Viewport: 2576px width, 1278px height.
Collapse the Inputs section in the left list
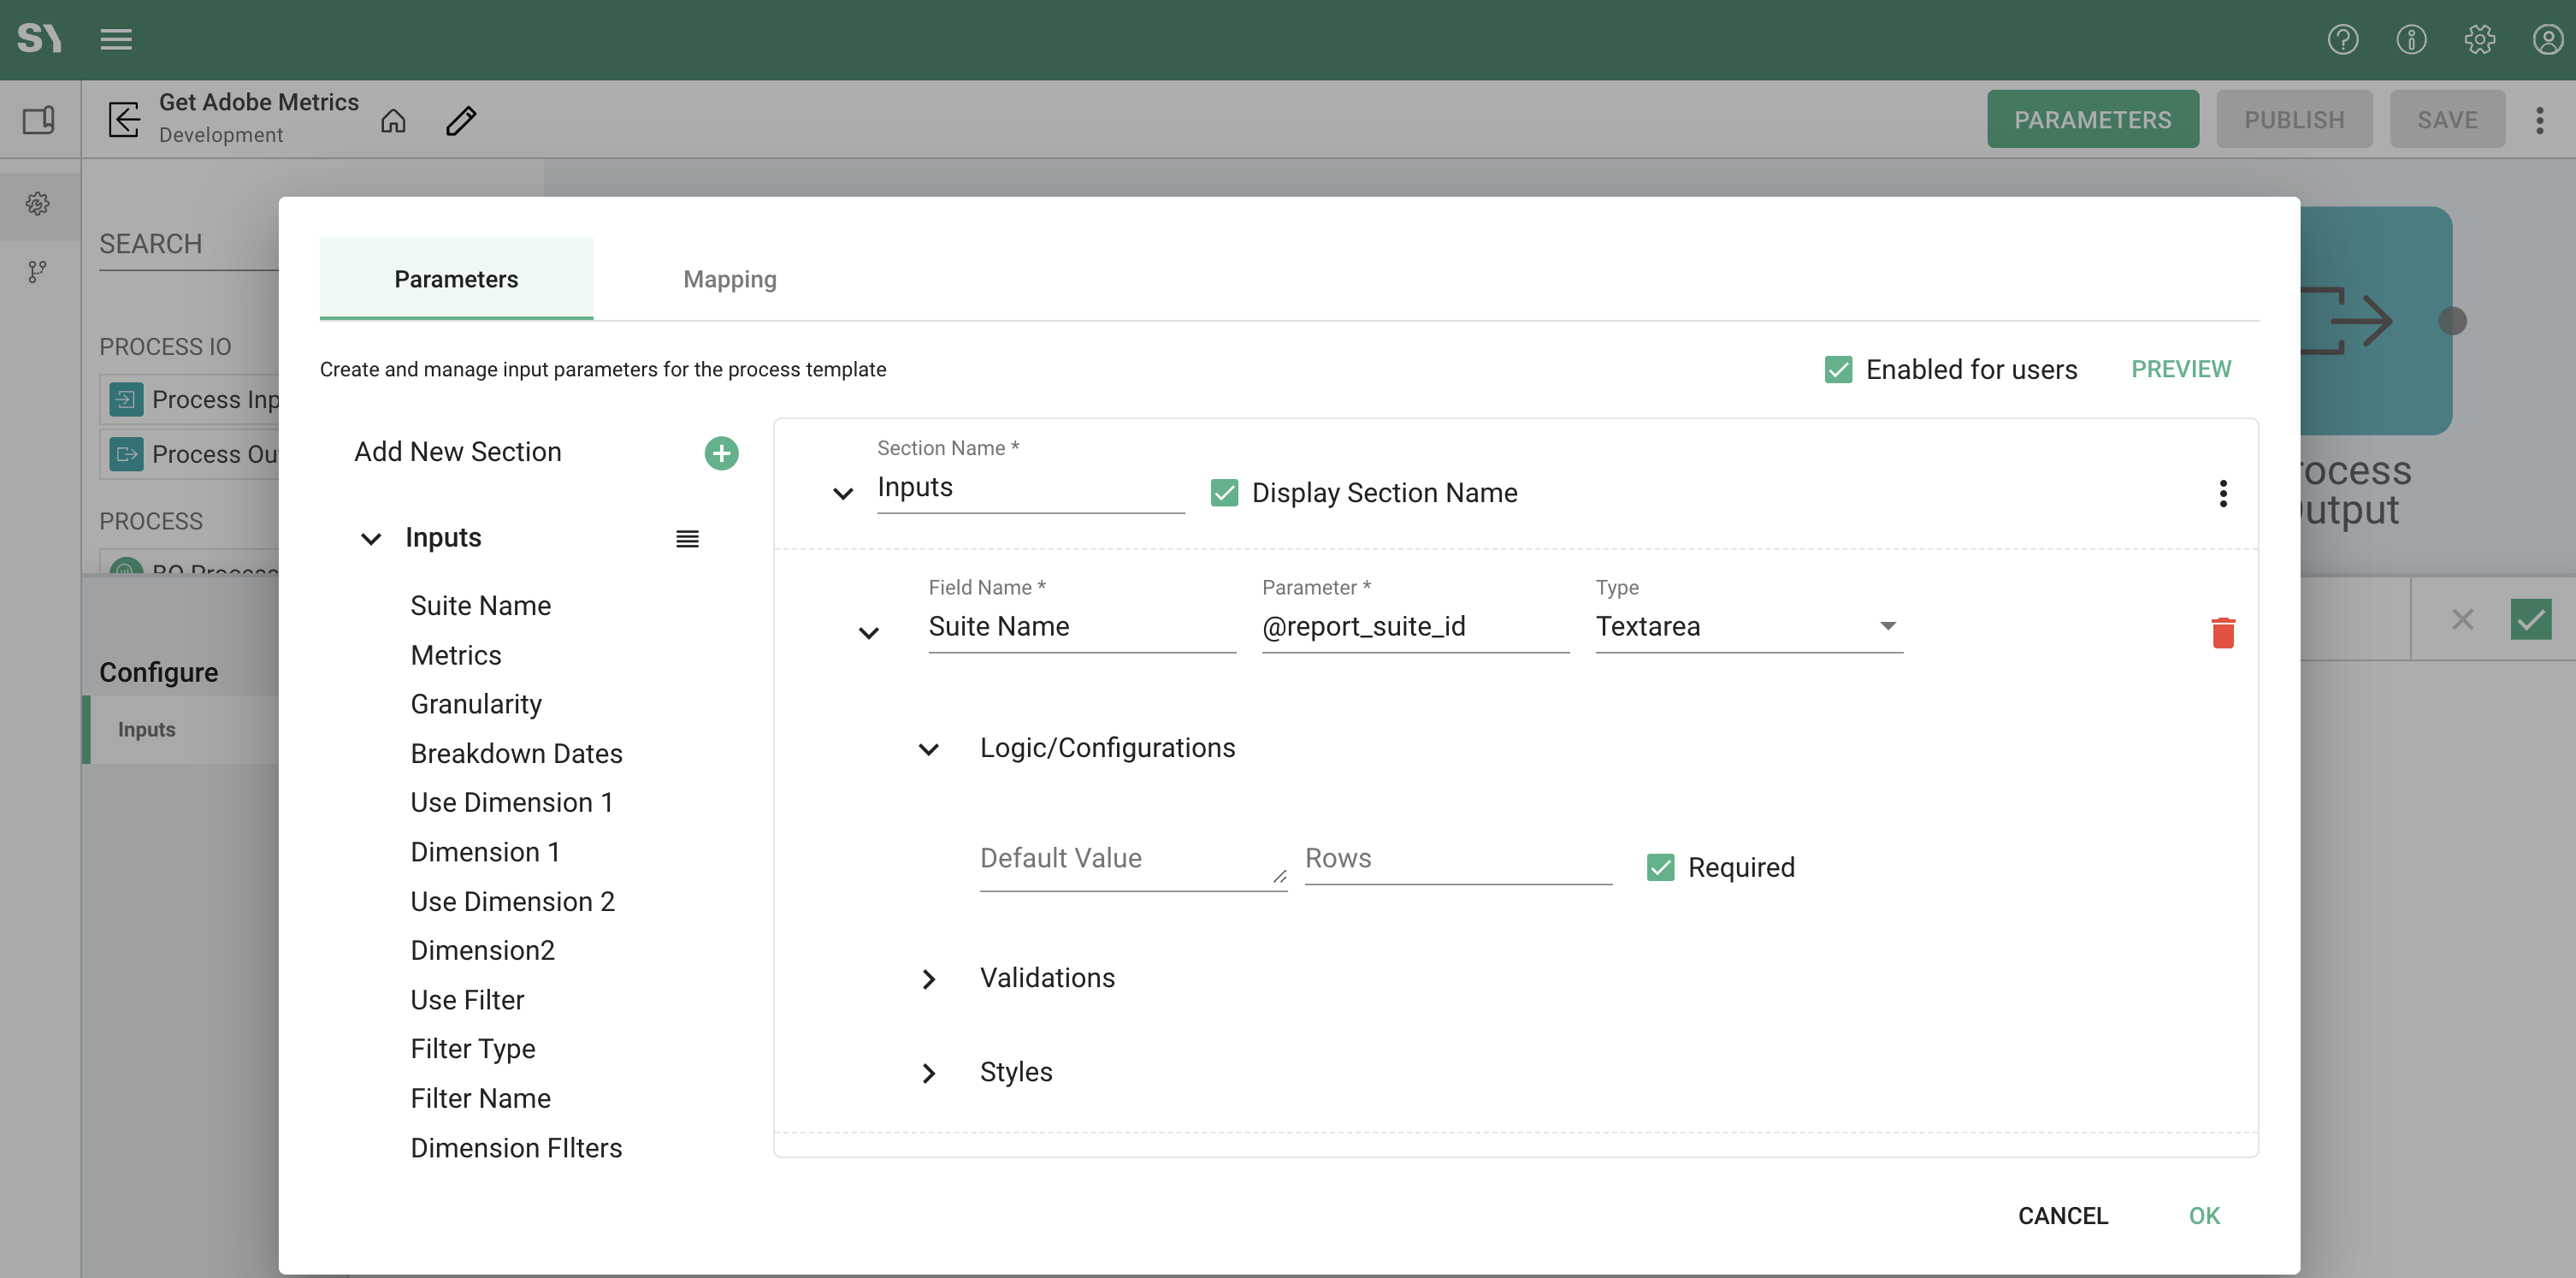(x=371, y=539)
